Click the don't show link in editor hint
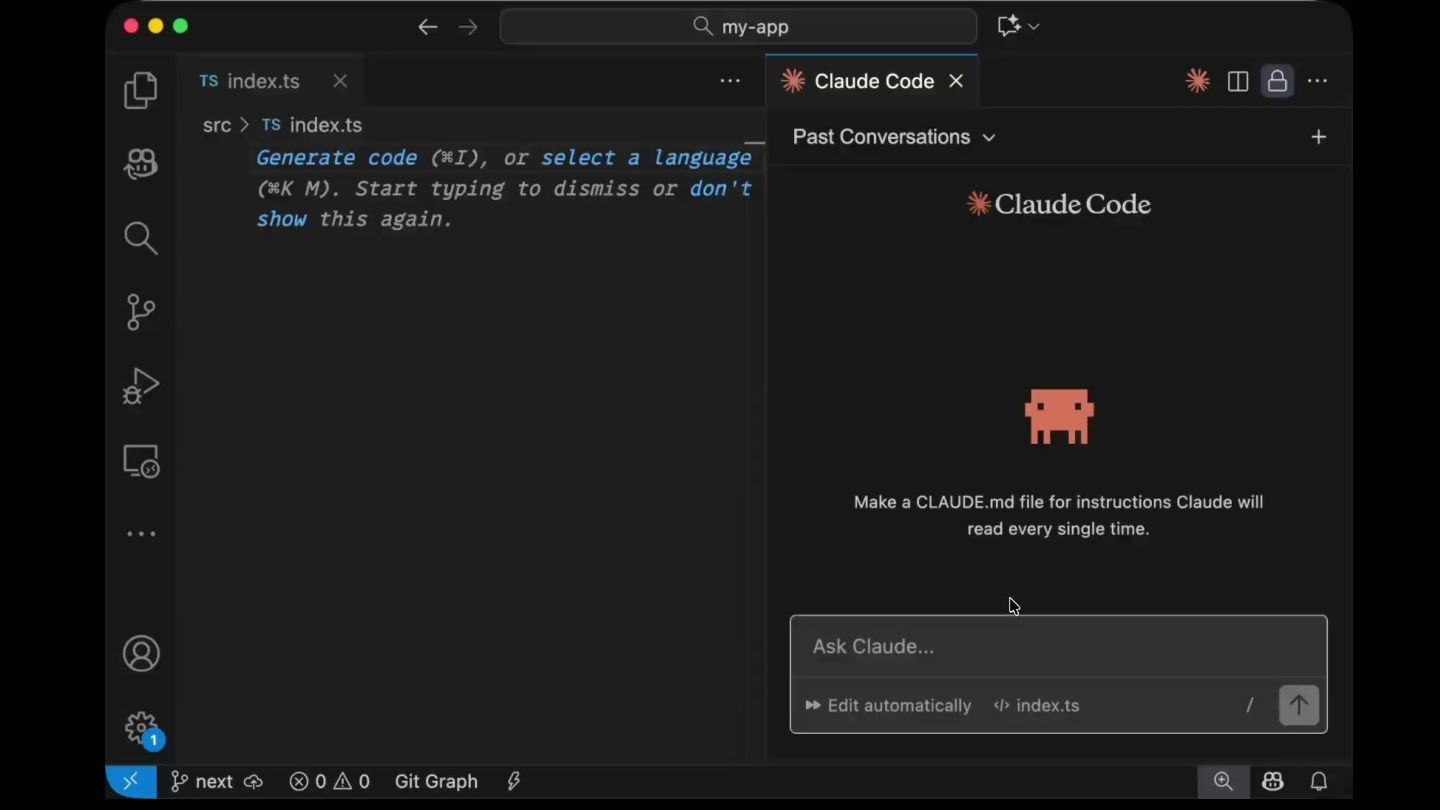The image size is (1440, 810). click(x=504, y=204)
